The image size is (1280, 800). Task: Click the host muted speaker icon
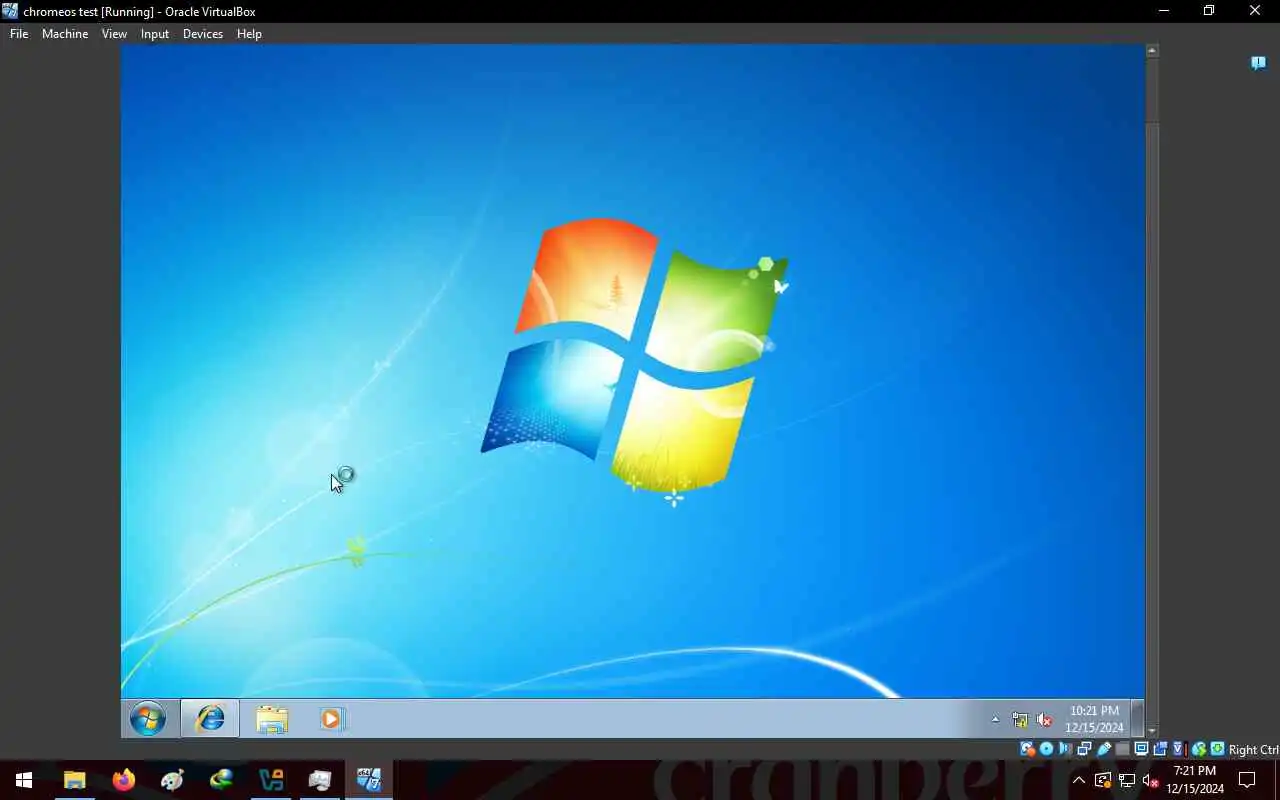point(1150,780)
